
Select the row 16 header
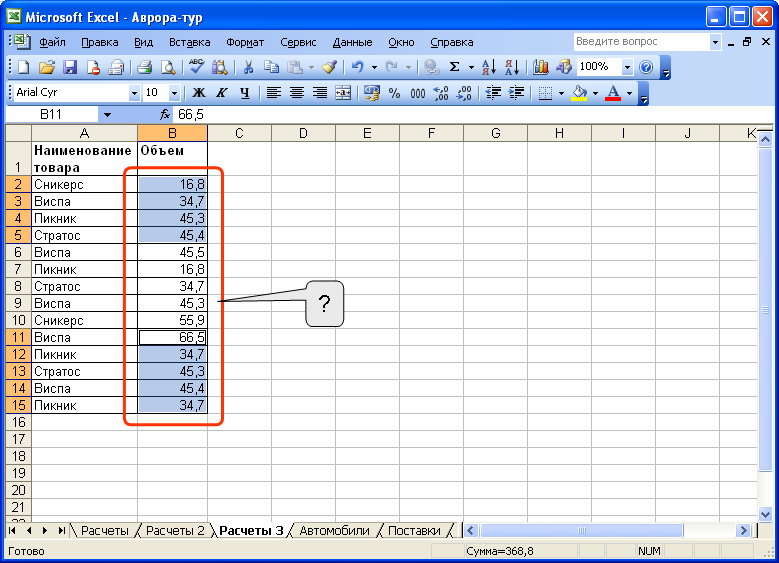click(x=18, y=422)
